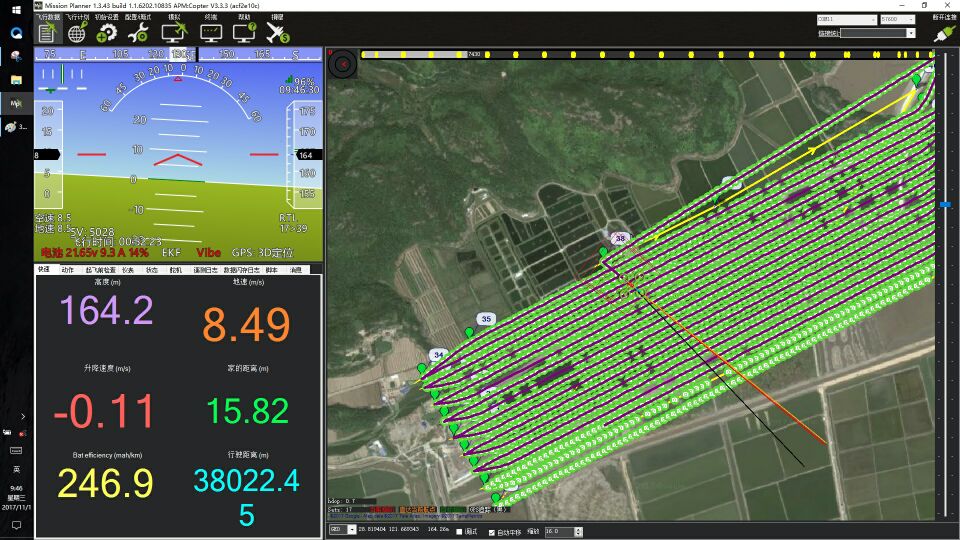Screen dimensions: 960x540
Task: Open the blue Q browser icon in taskbar
Action: point(17,32)
